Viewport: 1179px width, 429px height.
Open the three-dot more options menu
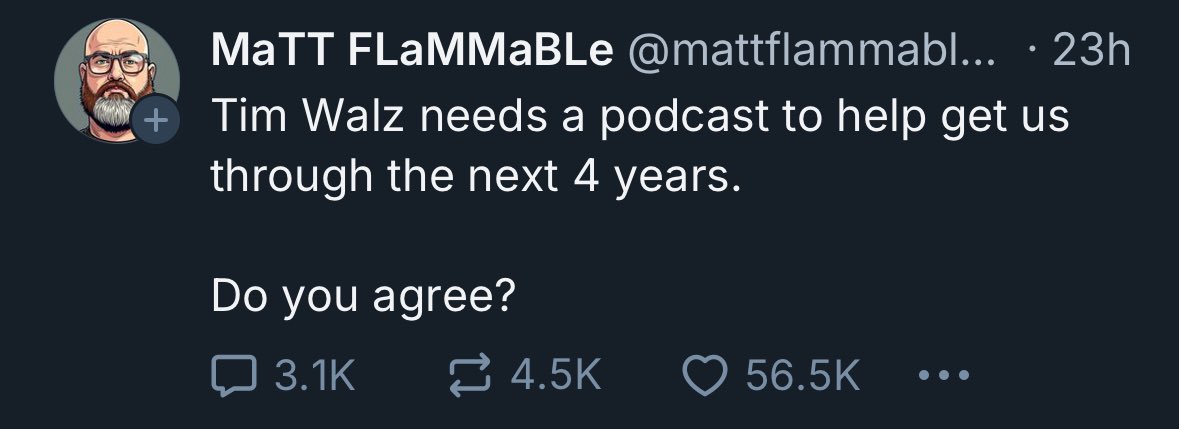(x=944, y=373)
